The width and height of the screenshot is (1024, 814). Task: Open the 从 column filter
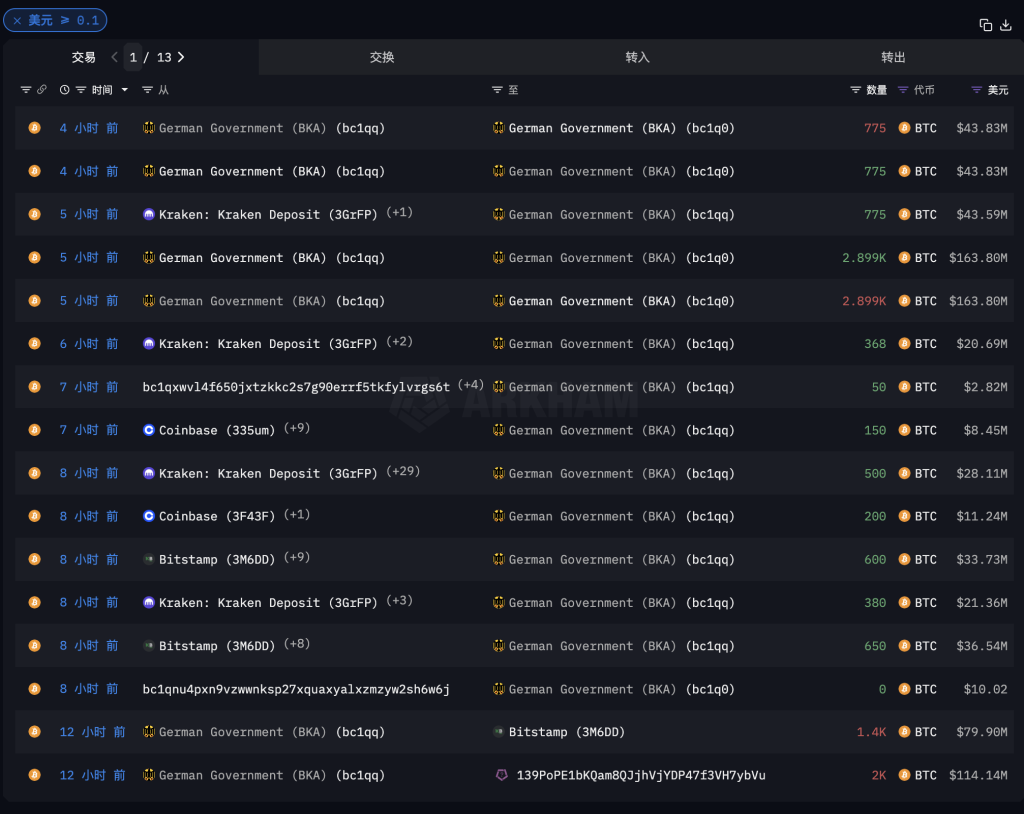click(x=148, y=90)
